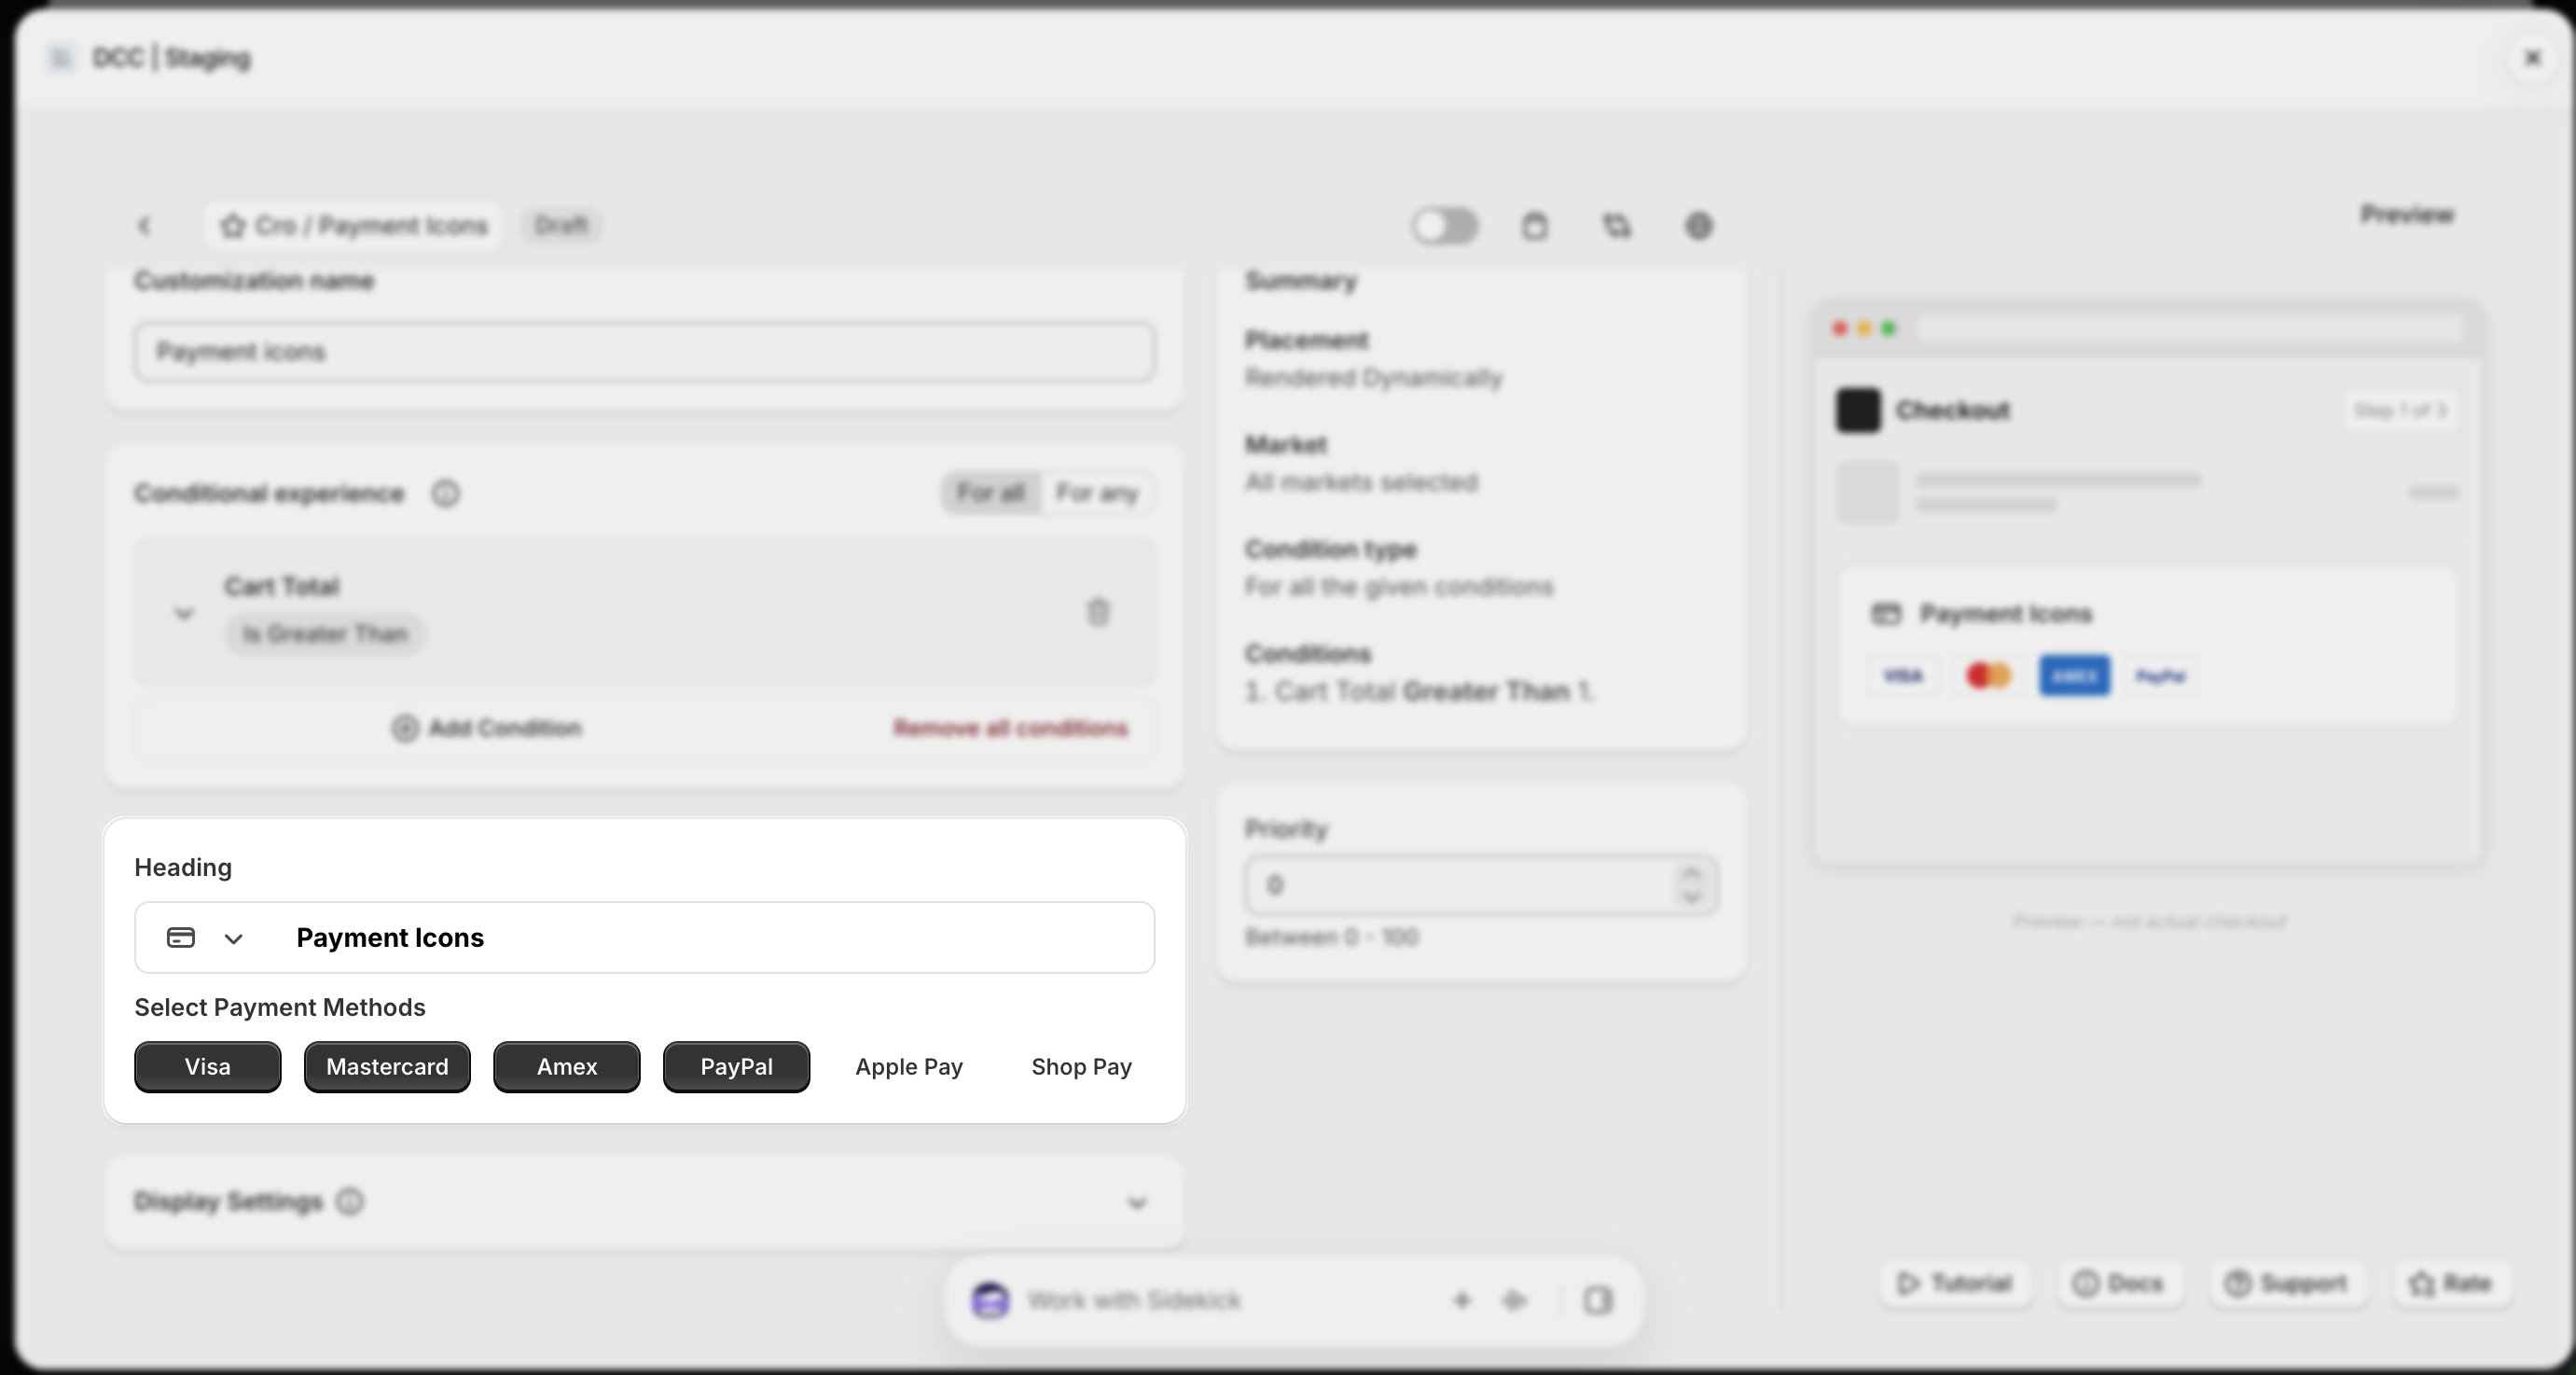The image size is (2576, 1375).
Task: Delete the Cart Total condition with the trash icon
Action: 1098,612
